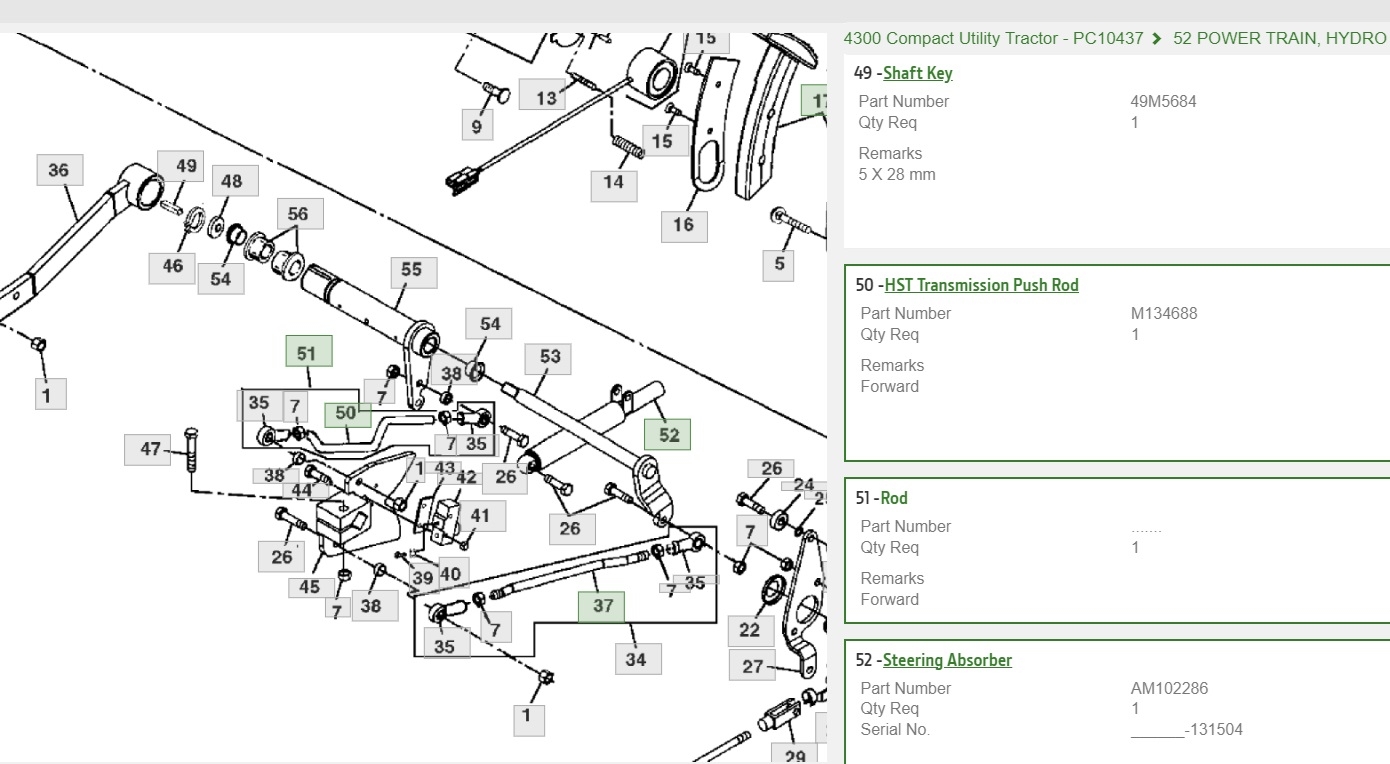Select highlighted callout 37
The image size is (1390, 764).
coord(602,606)
